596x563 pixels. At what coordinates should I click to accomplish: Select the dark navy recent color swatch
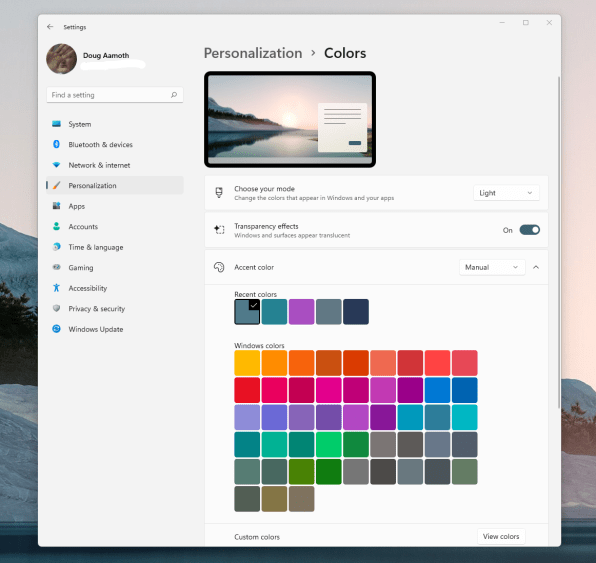(356, 312)
